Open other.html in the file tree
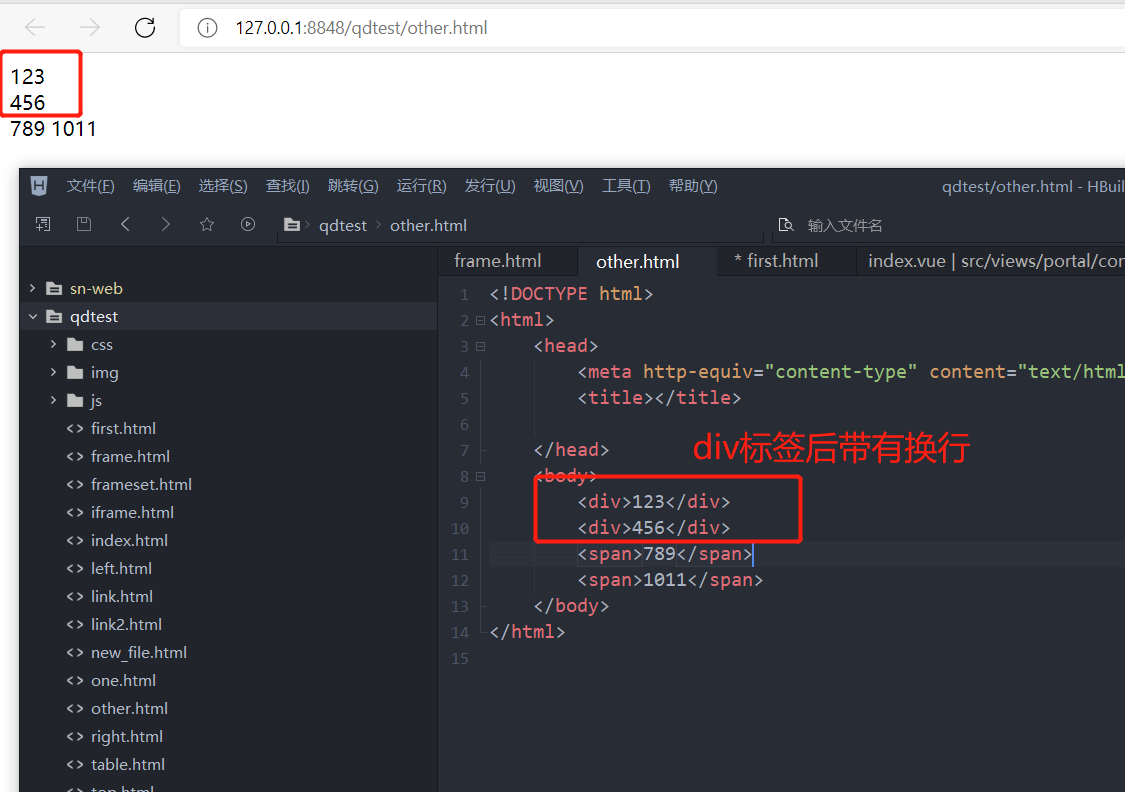The height and width of the screenshot is (792, 1125). coord(129,708)
